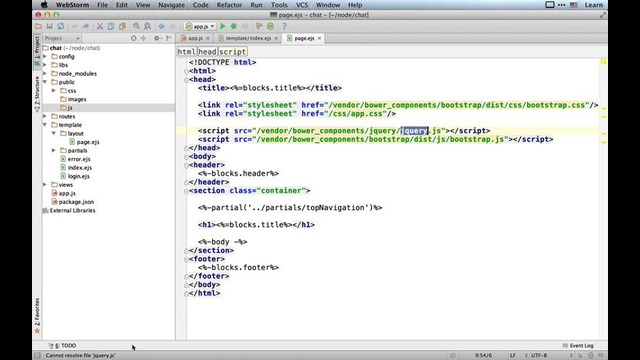Click the Synchronize refresh icon

60,26
